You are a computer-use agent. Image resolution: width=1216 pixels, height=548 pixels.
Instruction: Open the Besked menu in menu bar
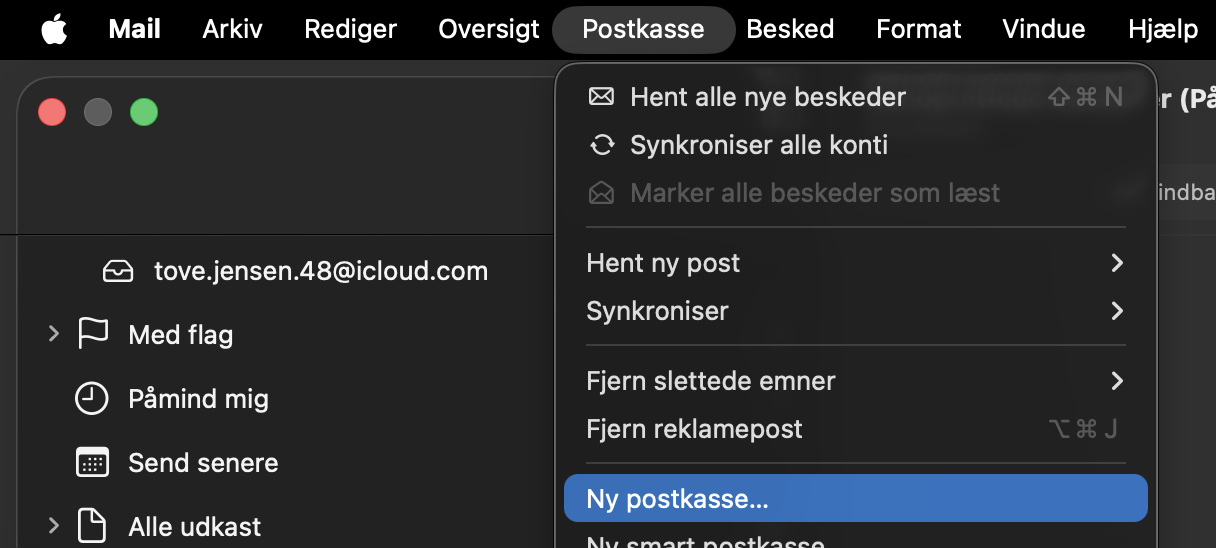click(x=790, y=30)
